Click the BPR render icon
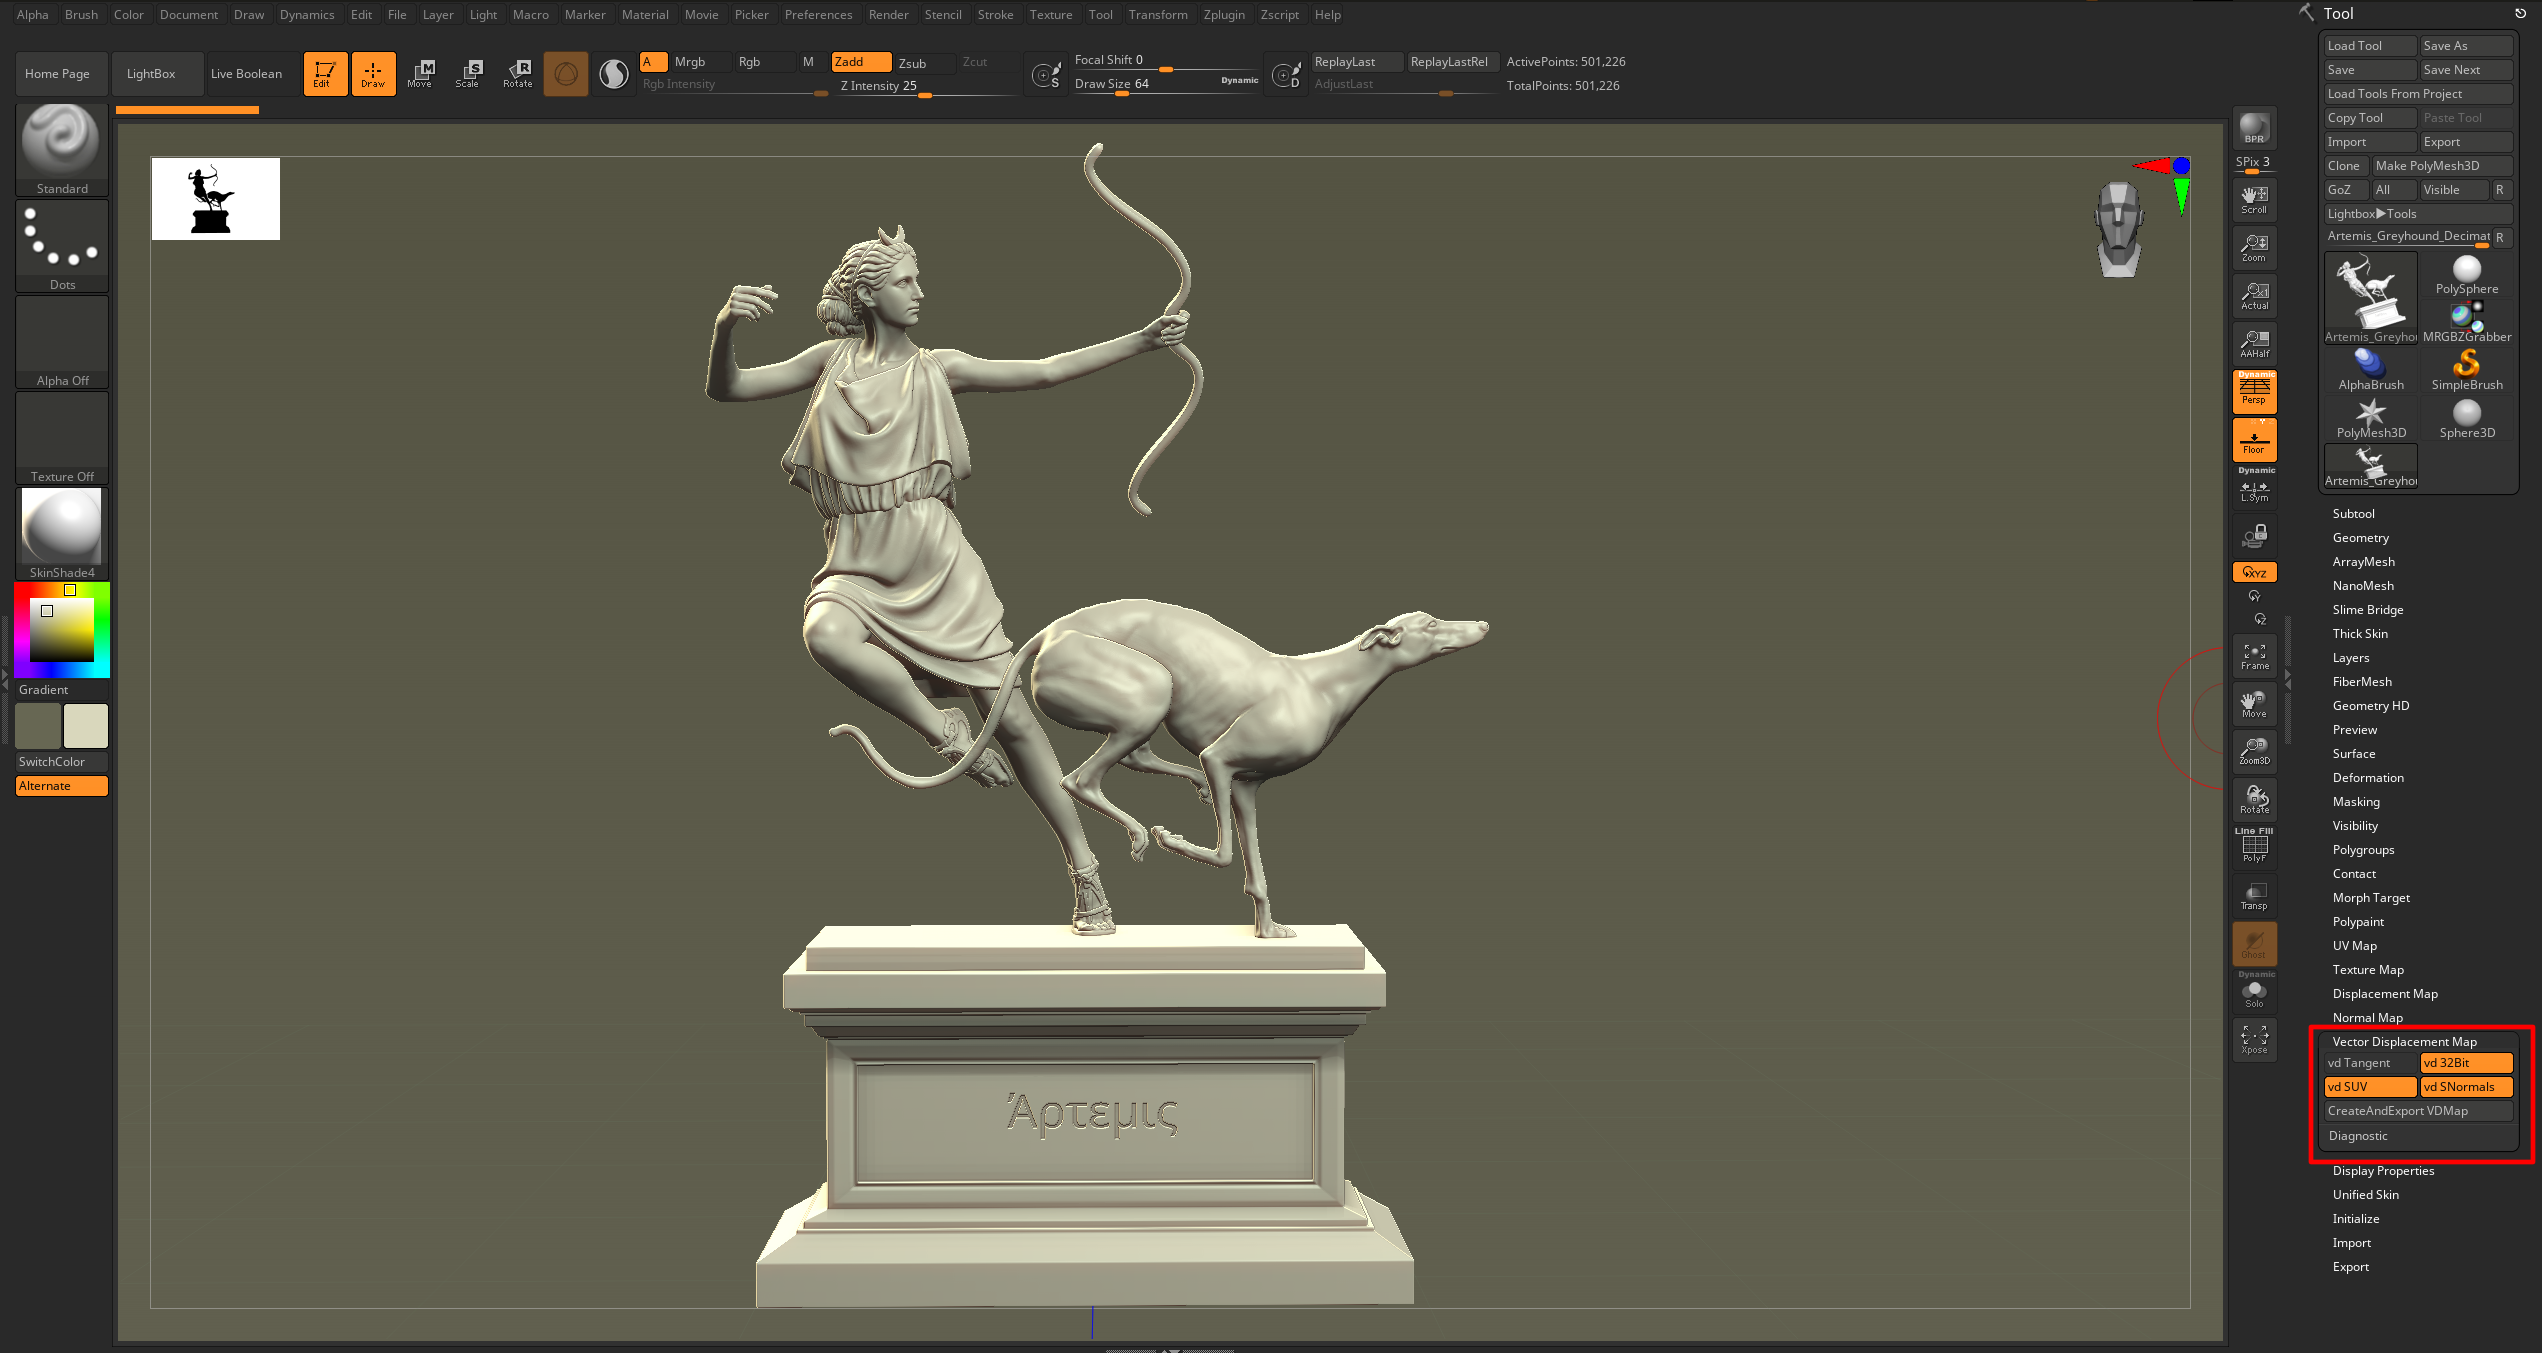The image size is (2542, 1353). pyautogui.click(x=2254, y=128)
